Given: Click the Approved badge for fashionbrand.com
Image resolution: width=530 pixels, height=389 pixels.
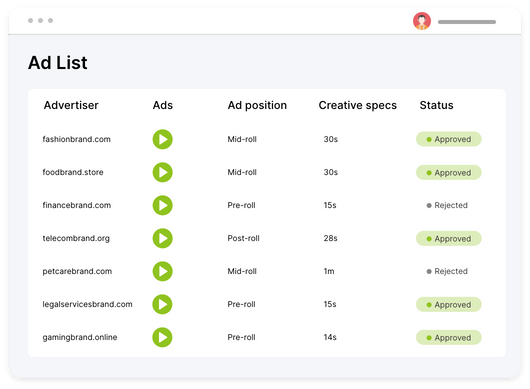Looking at the screenshot, I should pos(449,139).
